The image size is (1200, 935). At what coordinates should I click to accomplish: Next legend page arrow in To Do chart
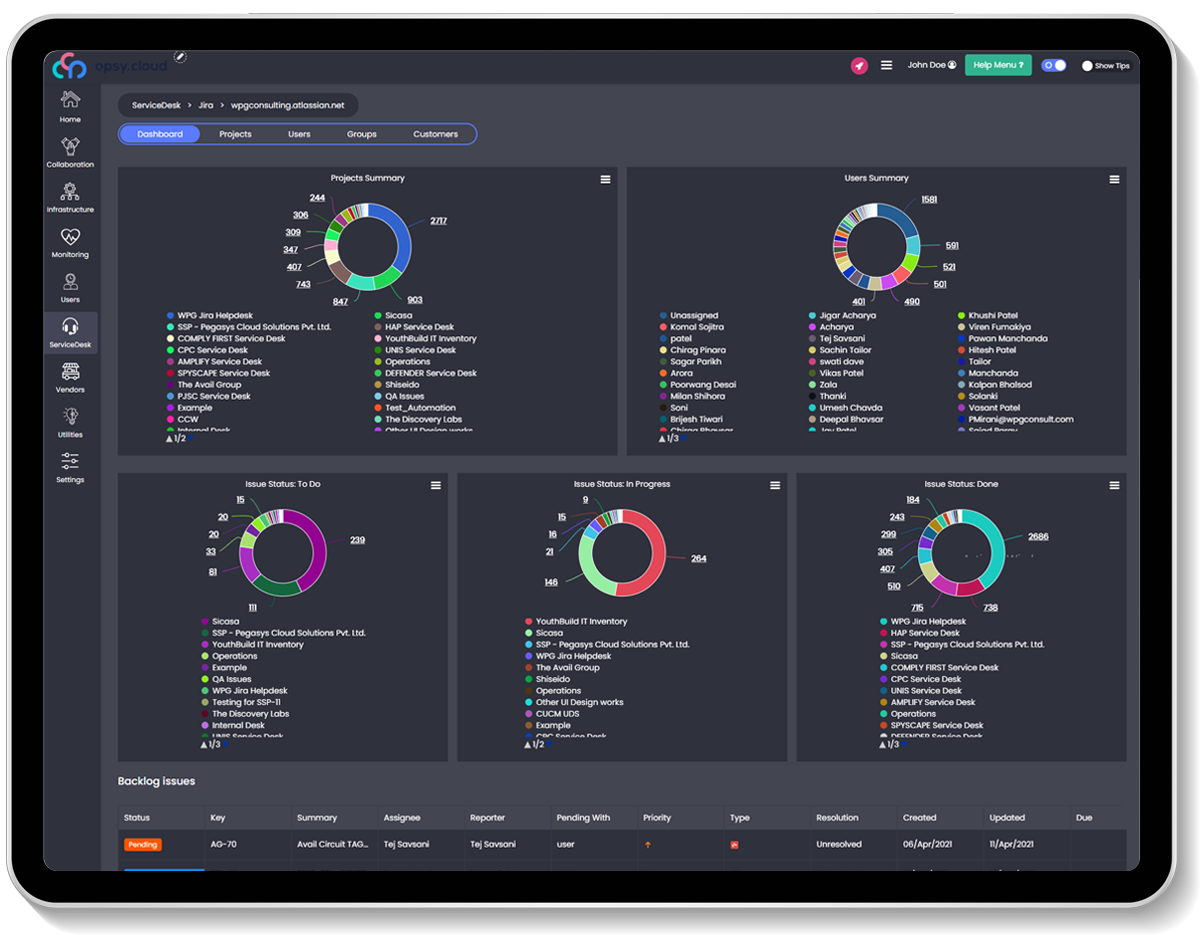pos(225,745)
